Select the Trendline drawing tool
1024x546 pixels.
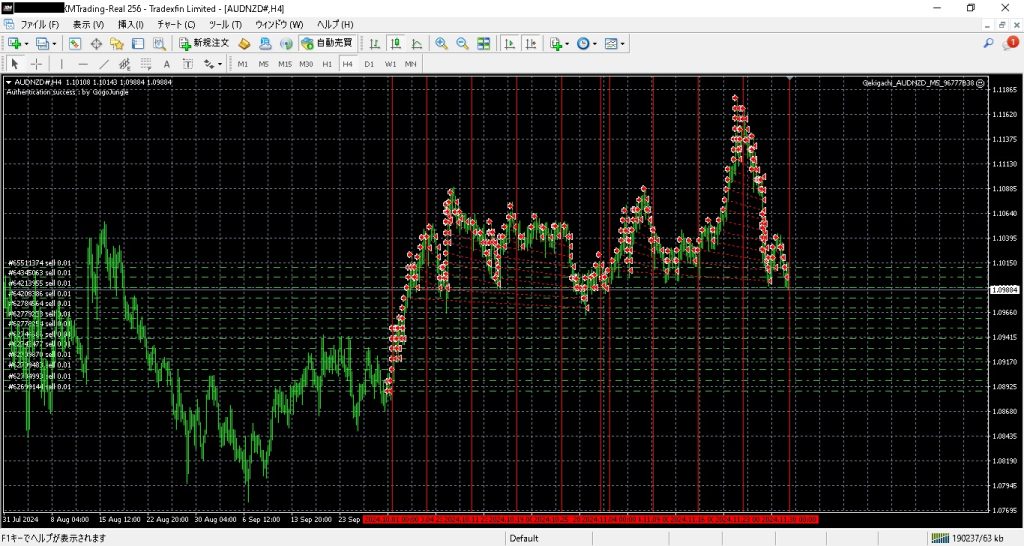(103, 63)
